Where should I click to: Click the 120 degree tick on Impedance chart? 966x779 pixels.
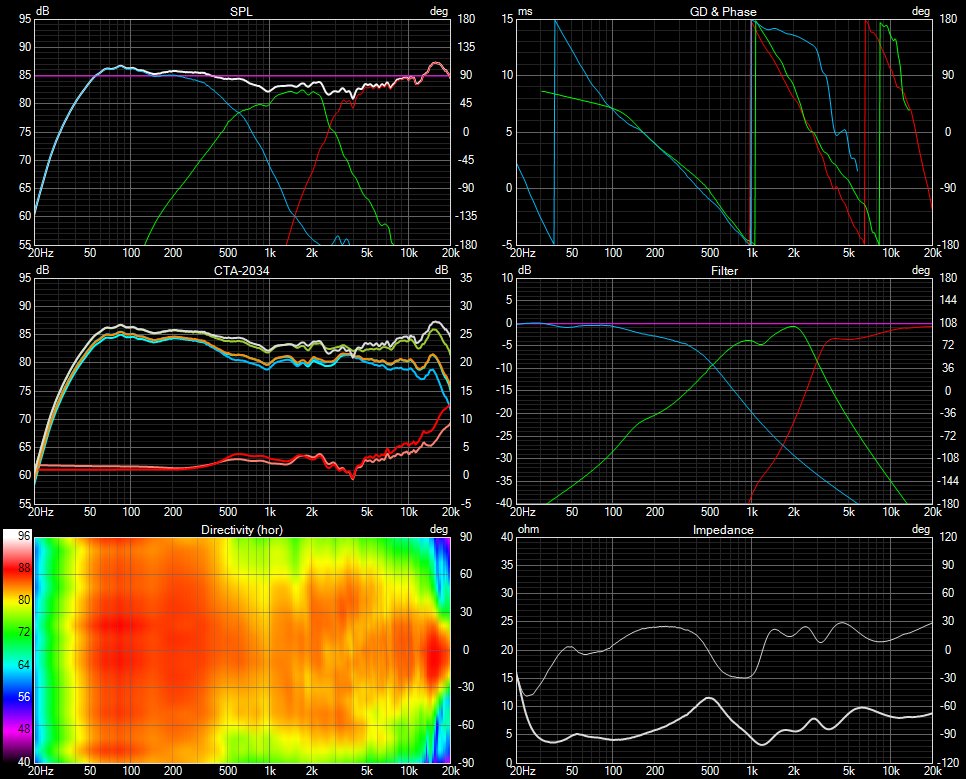[x=948, y=537]
